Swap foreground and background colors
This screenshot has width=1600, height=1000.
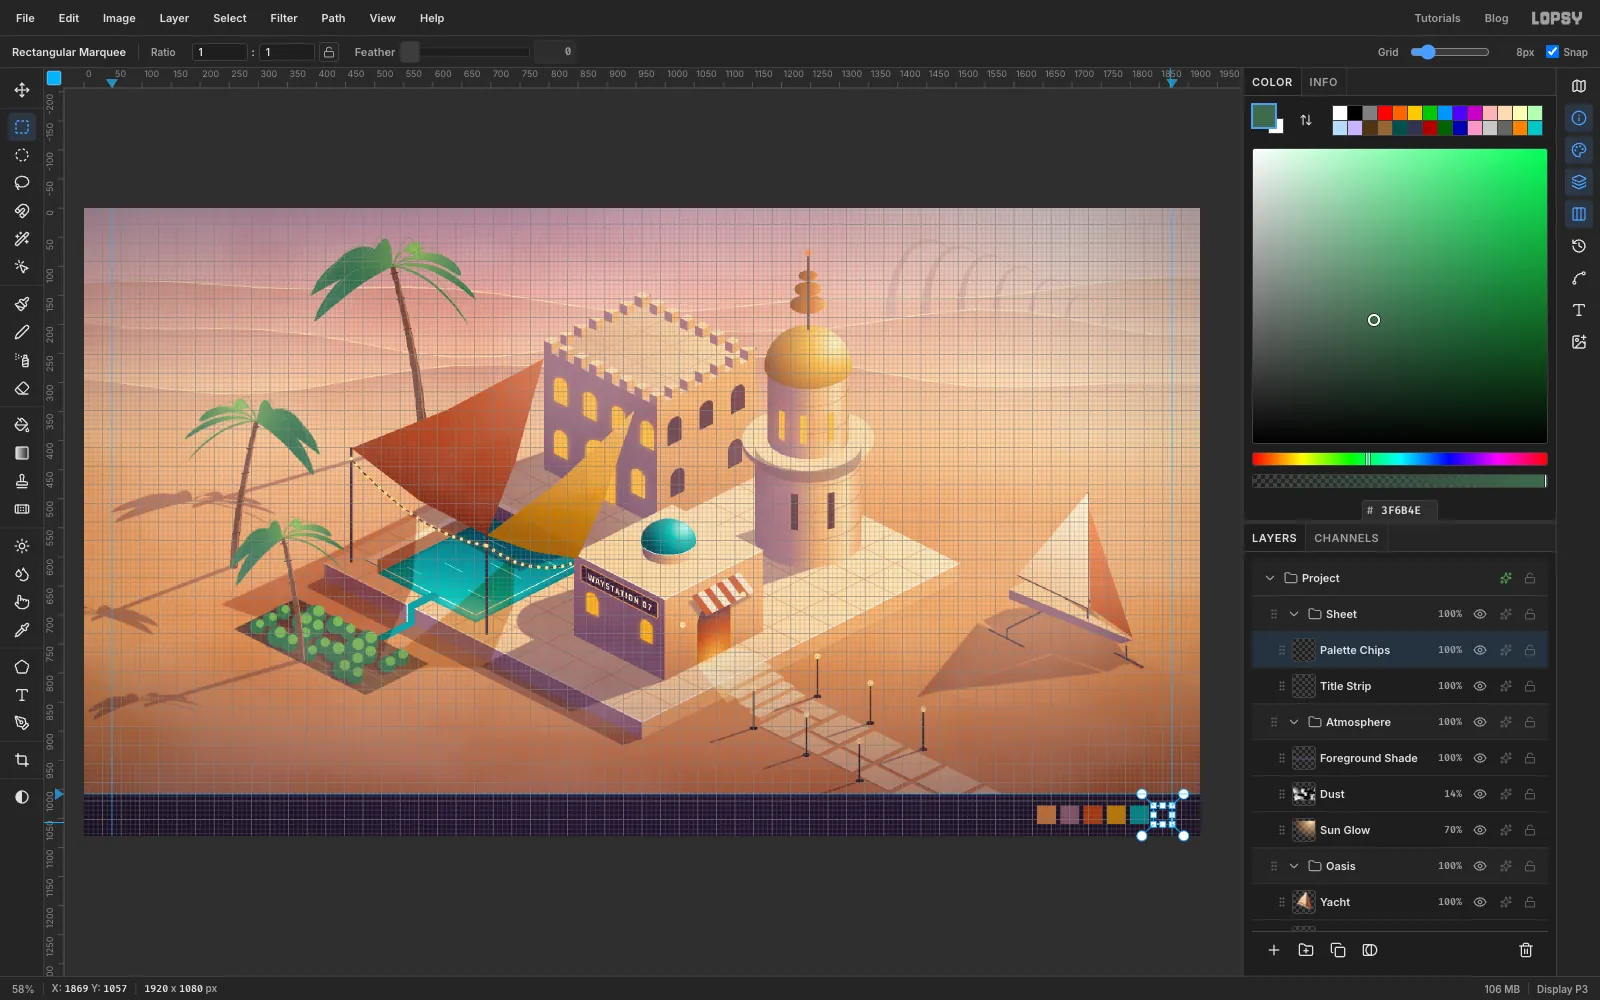pos(1306,120)
